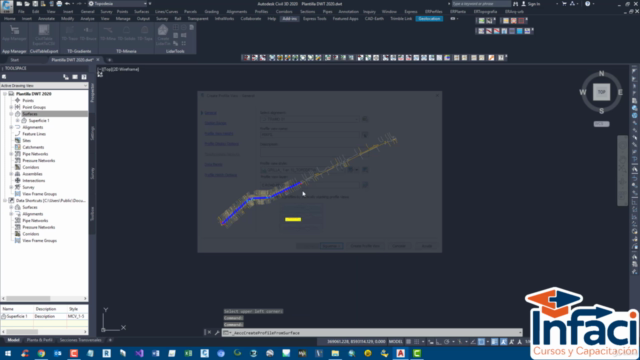Open the Settings side tab of Toolspace

coord(92,133)
